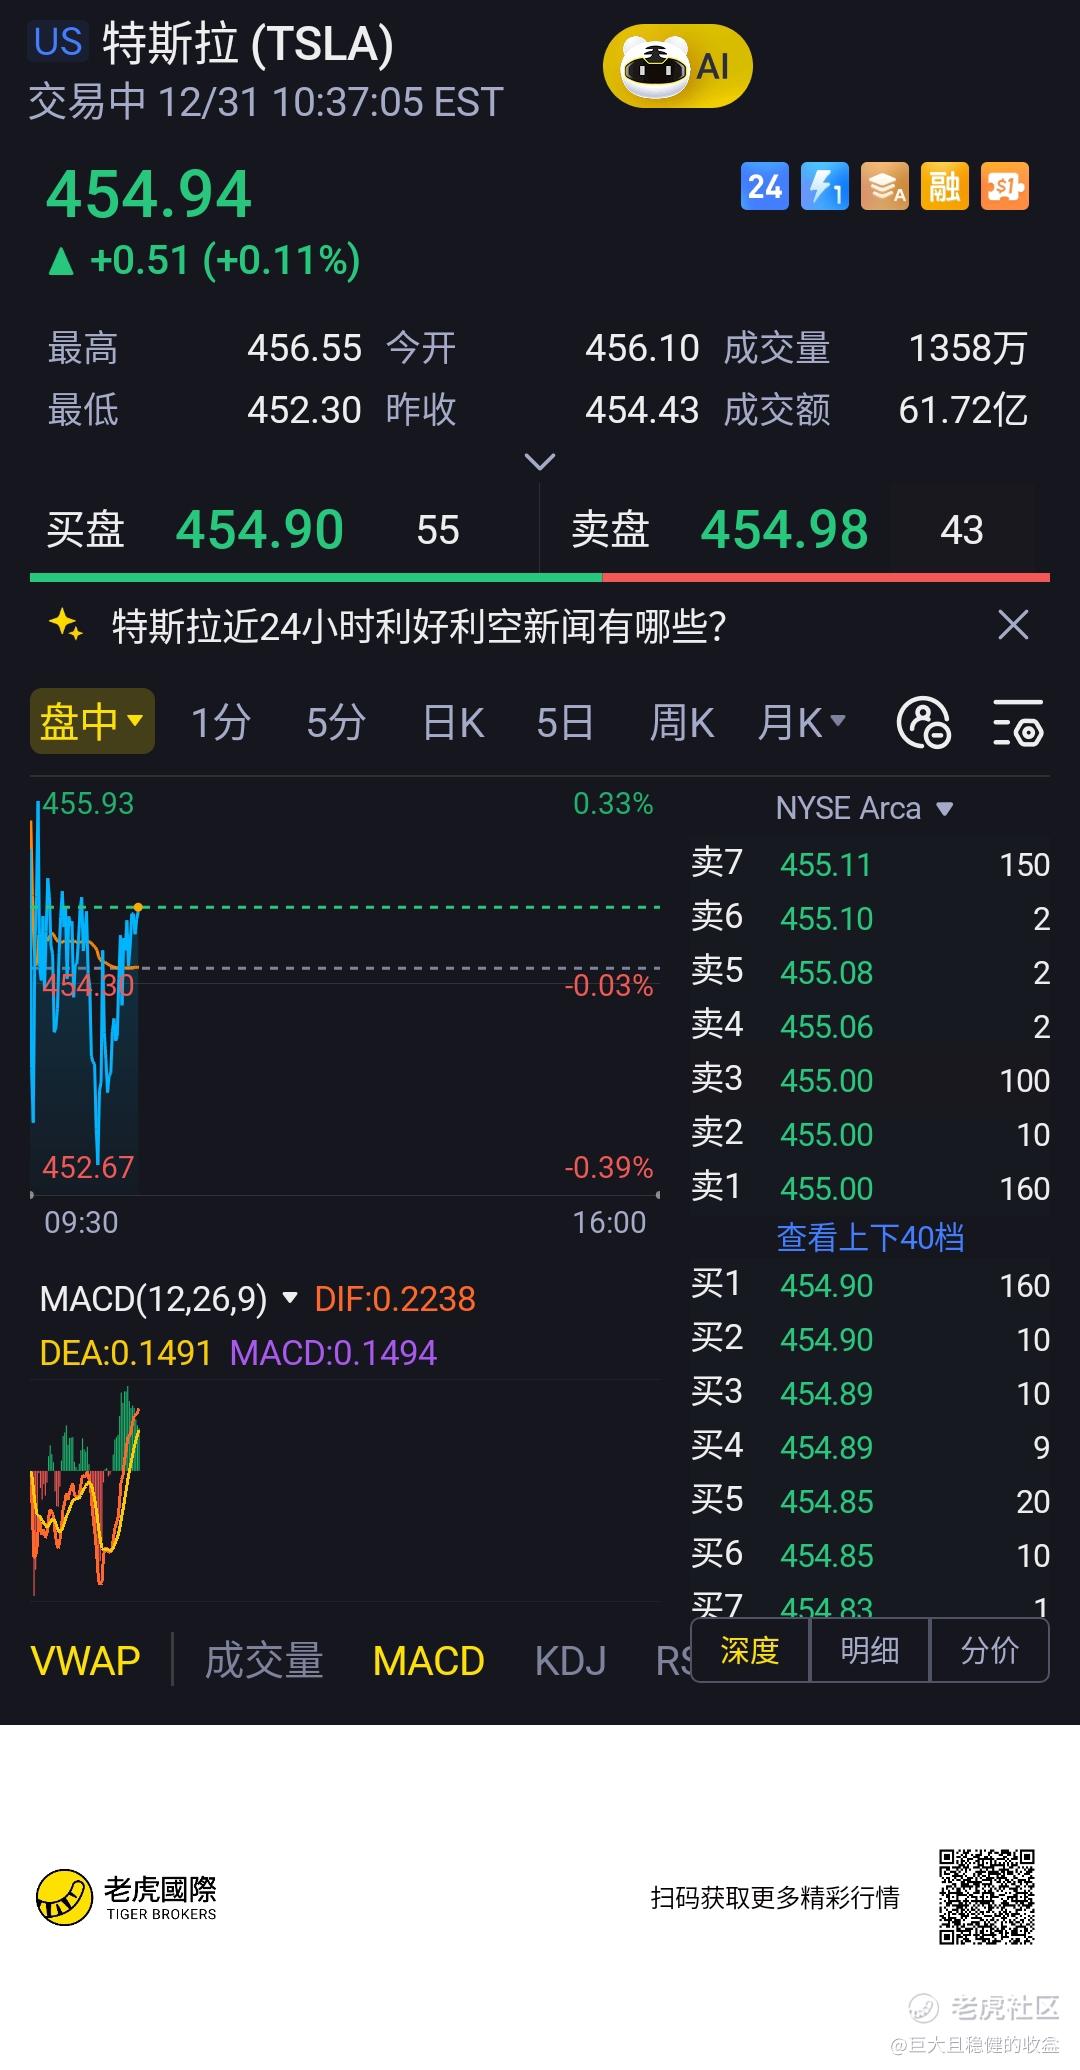Switch to the 日K chart
This screenshot has width=1080, height=2070.
(x=453, y=722)
